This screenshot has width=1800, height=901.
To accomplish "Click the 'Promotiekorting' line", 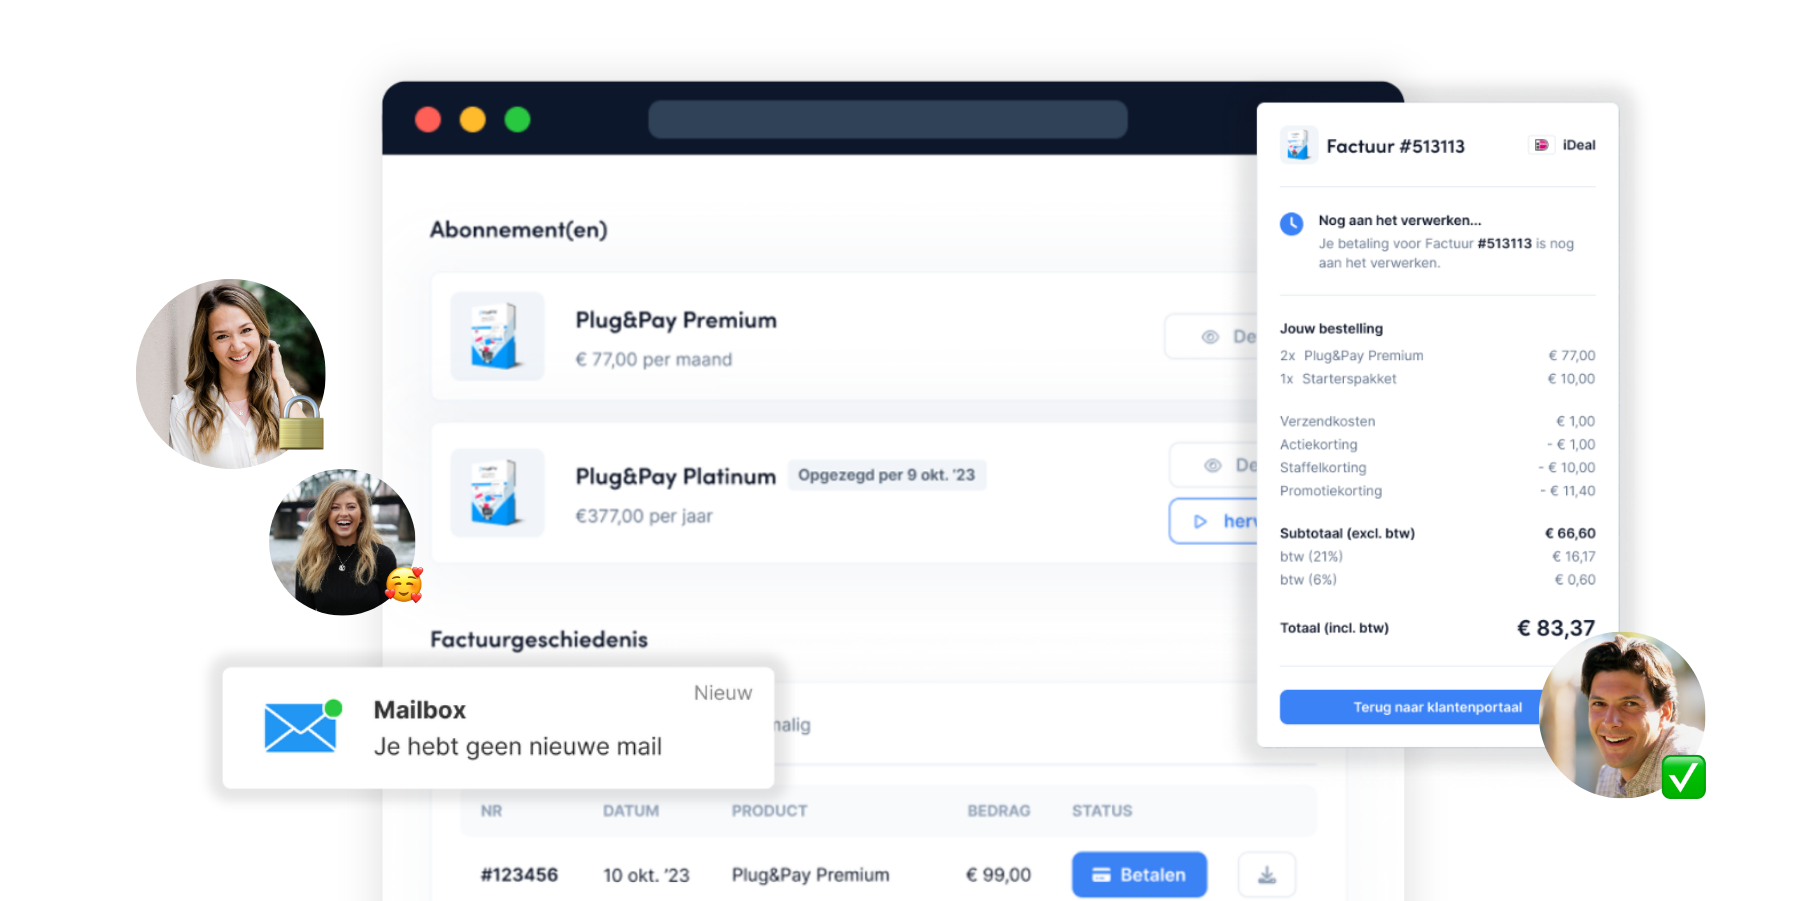I will (x=1437, y=491).
